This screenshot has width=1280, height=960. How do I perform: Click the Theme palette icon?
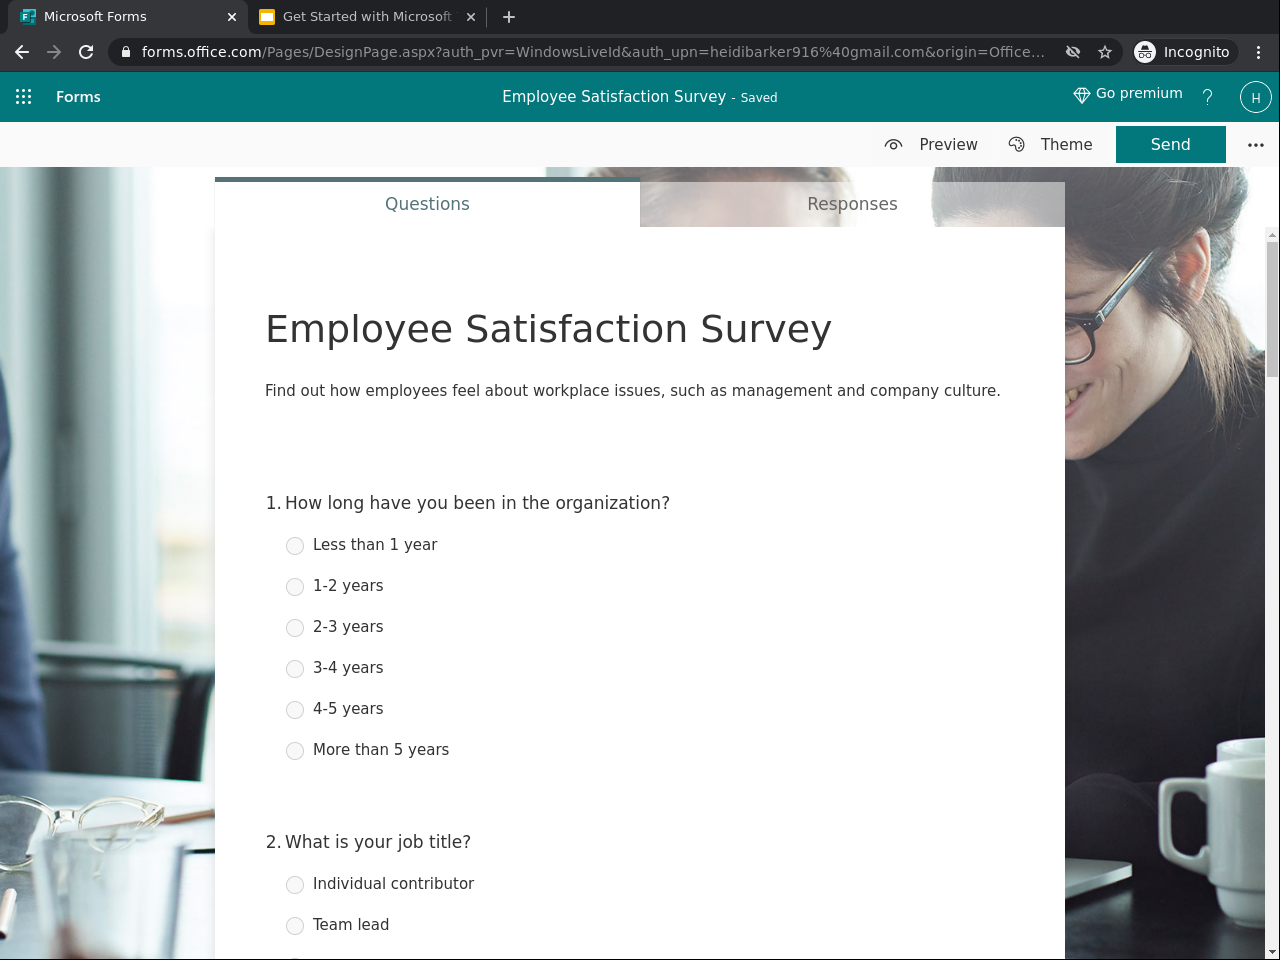point(1017,145)
